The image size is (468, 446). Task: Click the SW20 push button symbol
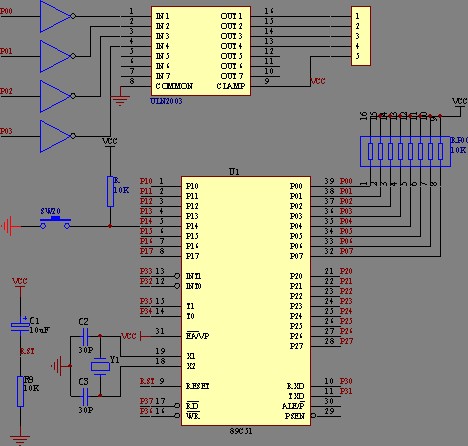[55, 223]
